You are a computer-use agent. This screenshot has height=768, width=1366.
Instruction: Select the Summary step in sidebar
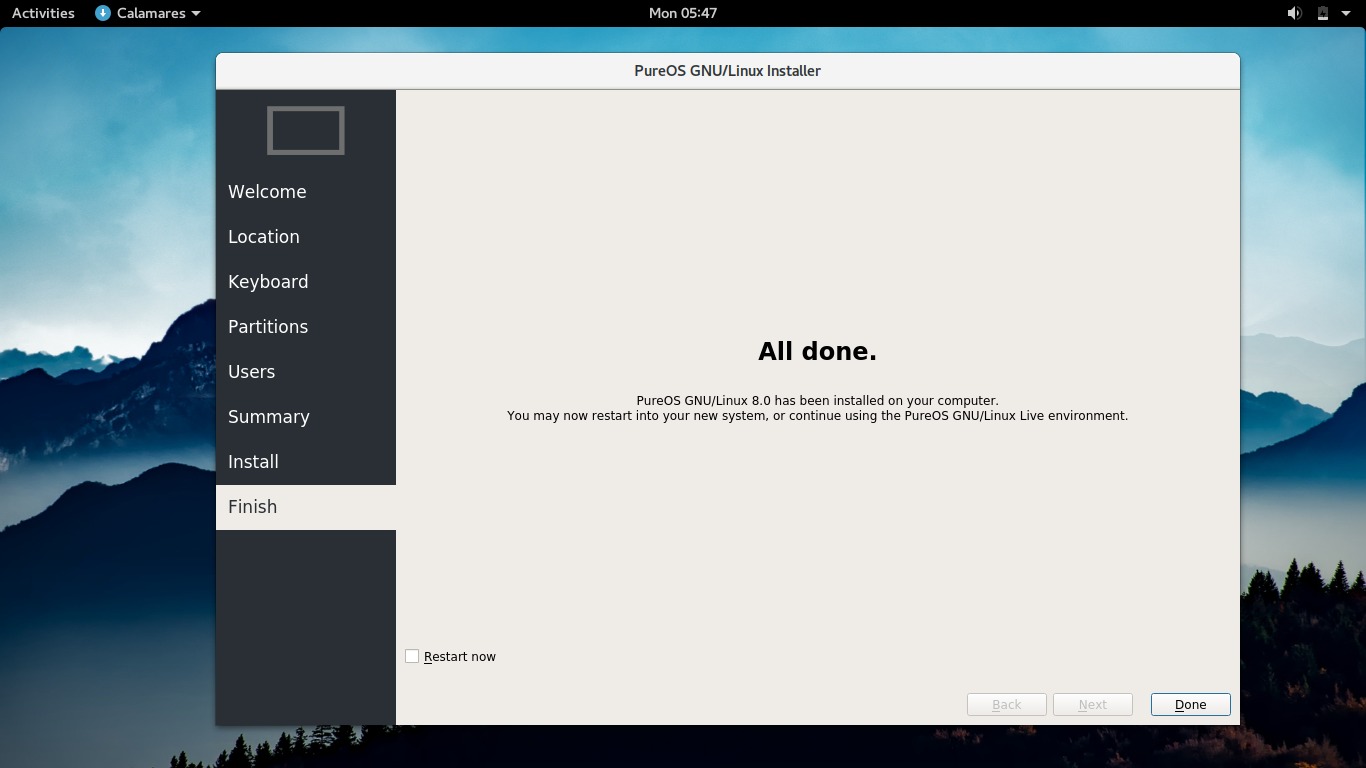tap(269, 416)
